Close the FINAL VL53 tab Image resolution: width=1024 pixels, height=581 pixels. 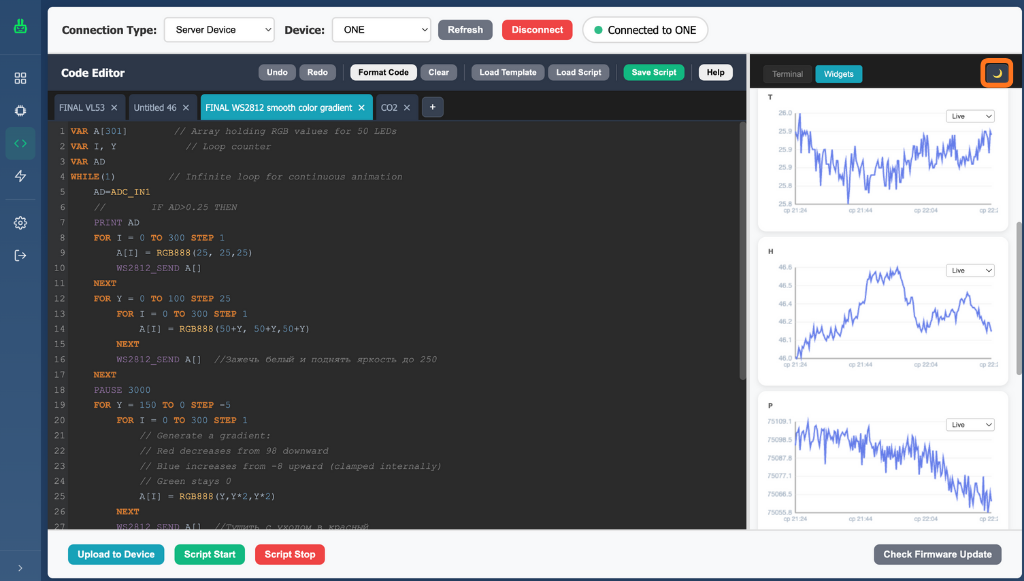[114, 107]
